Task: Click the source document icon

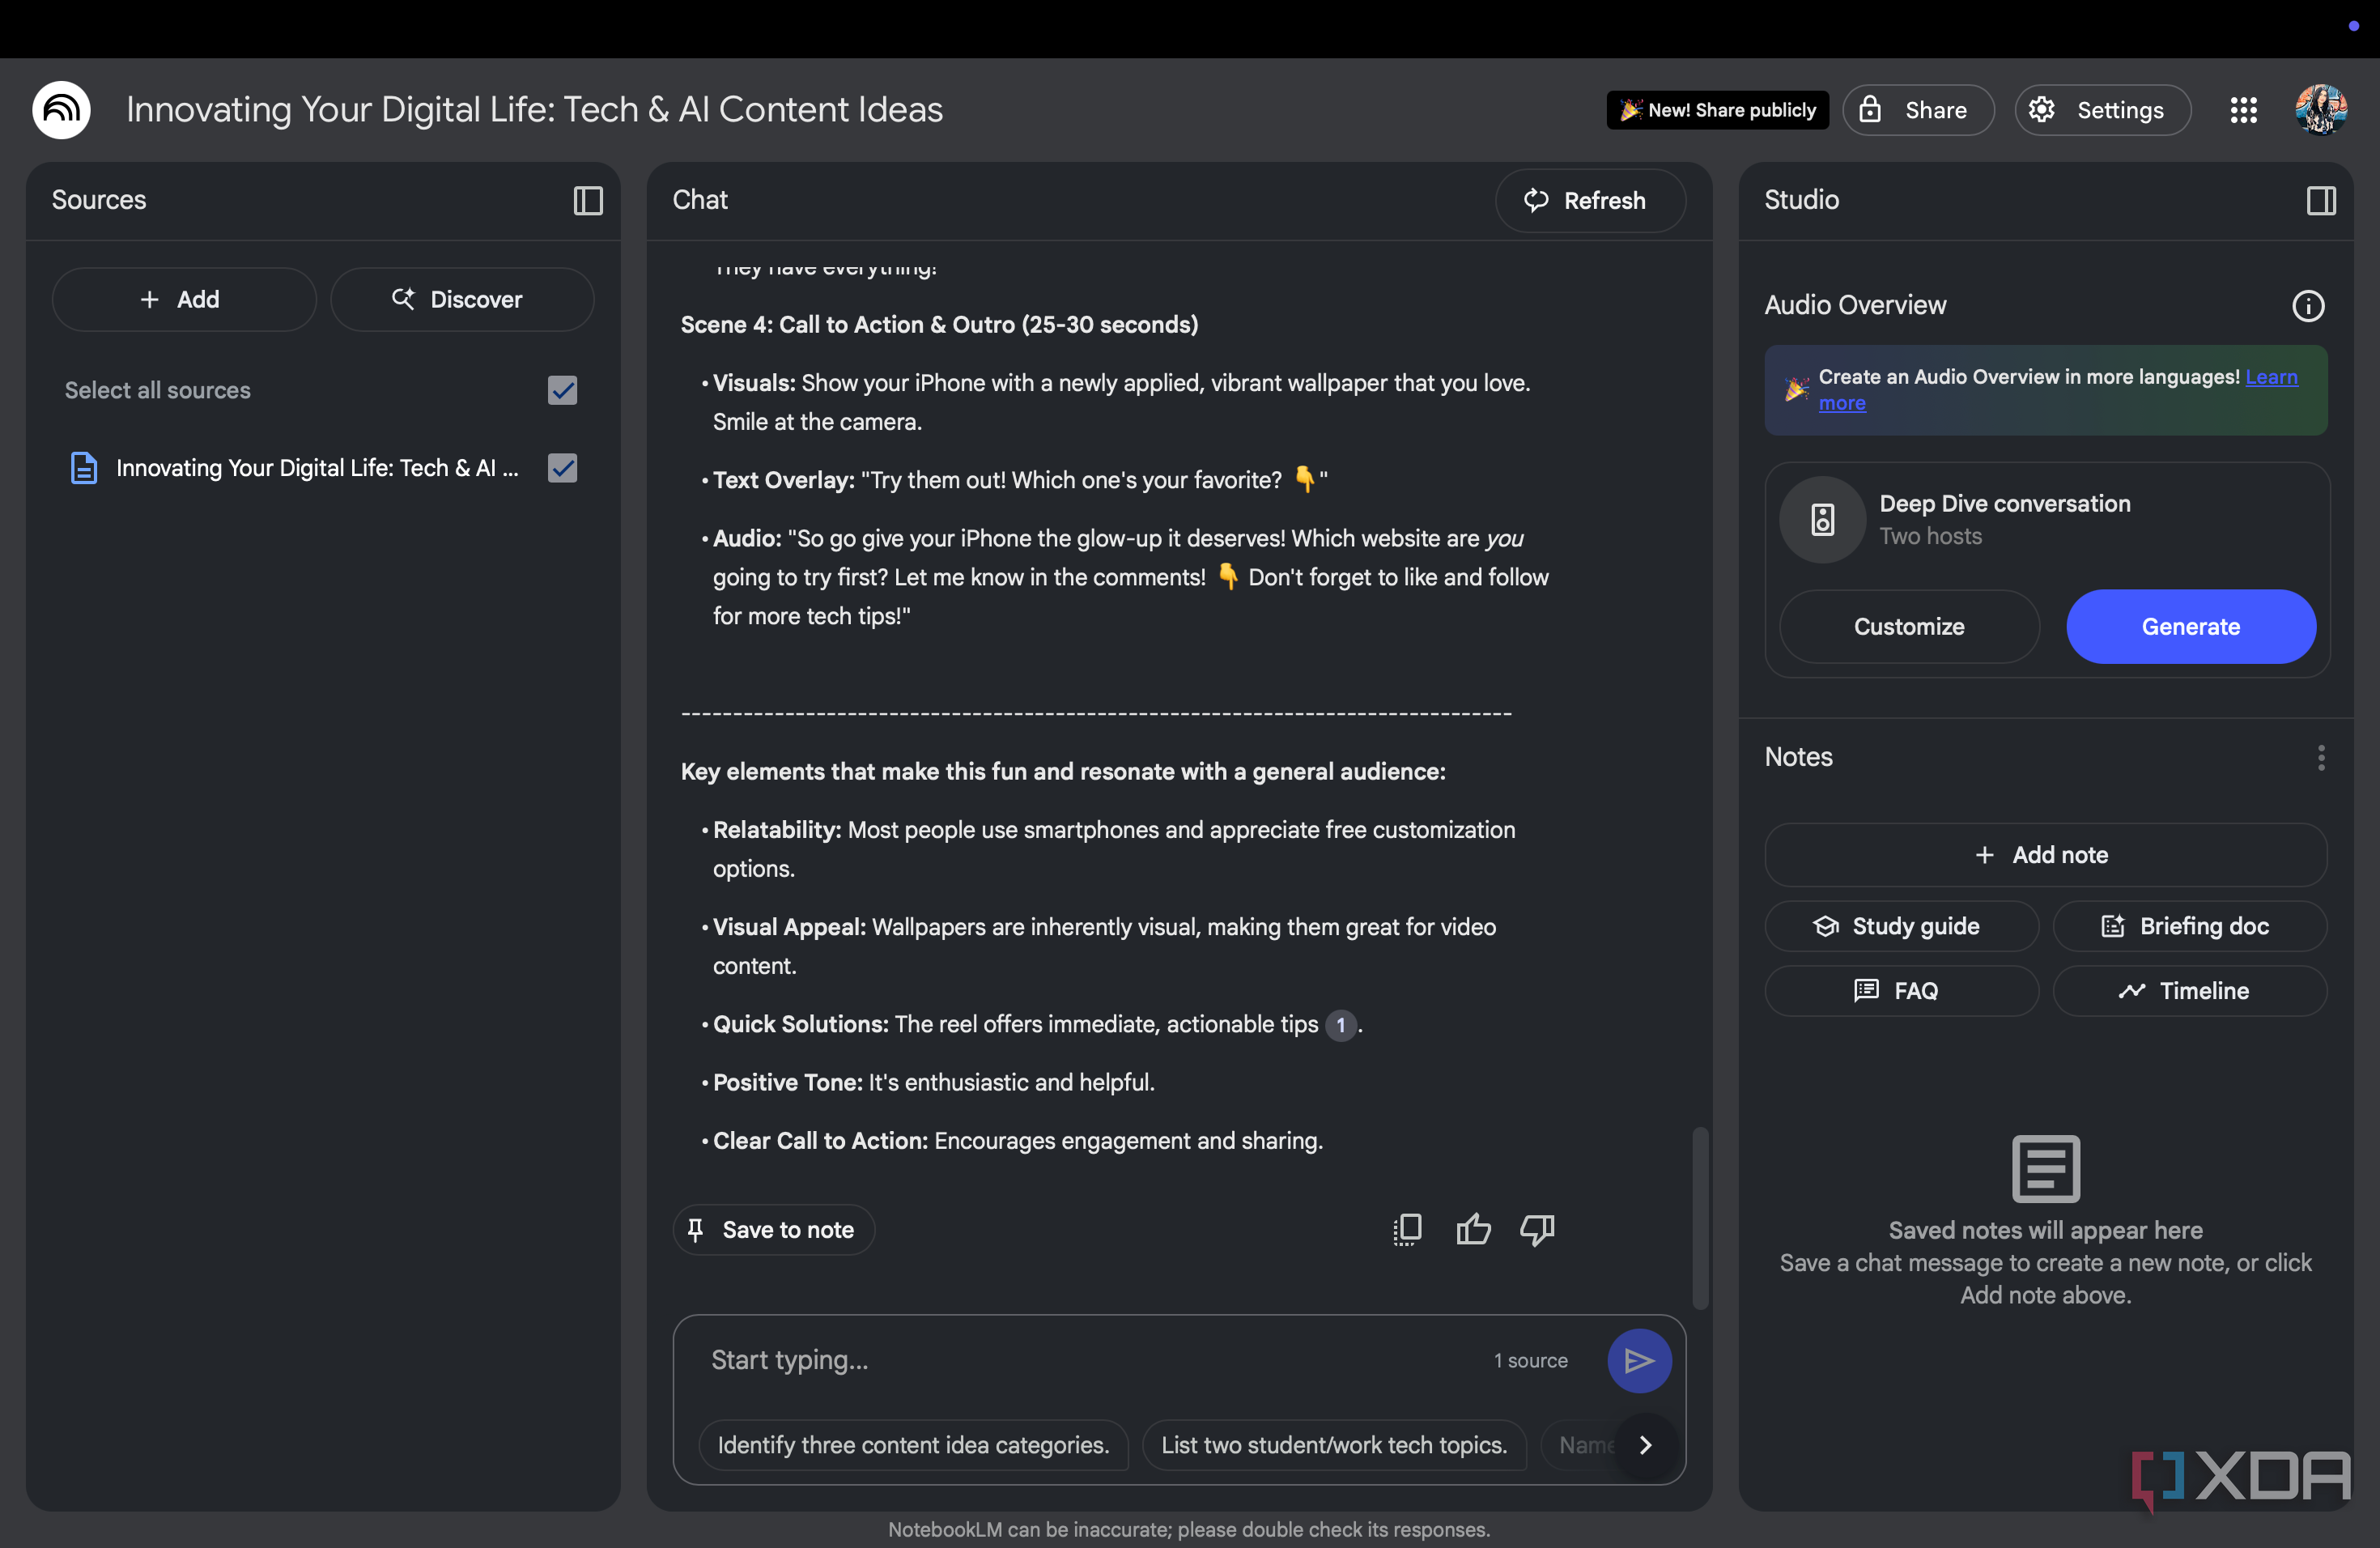Action: coord(84,467)
